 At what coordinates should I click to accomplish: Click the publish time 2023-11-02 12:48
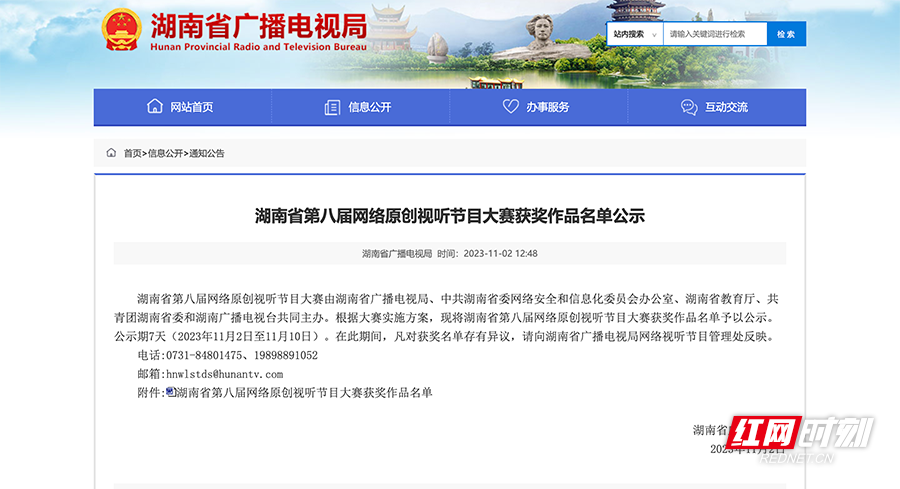(501, 254)
